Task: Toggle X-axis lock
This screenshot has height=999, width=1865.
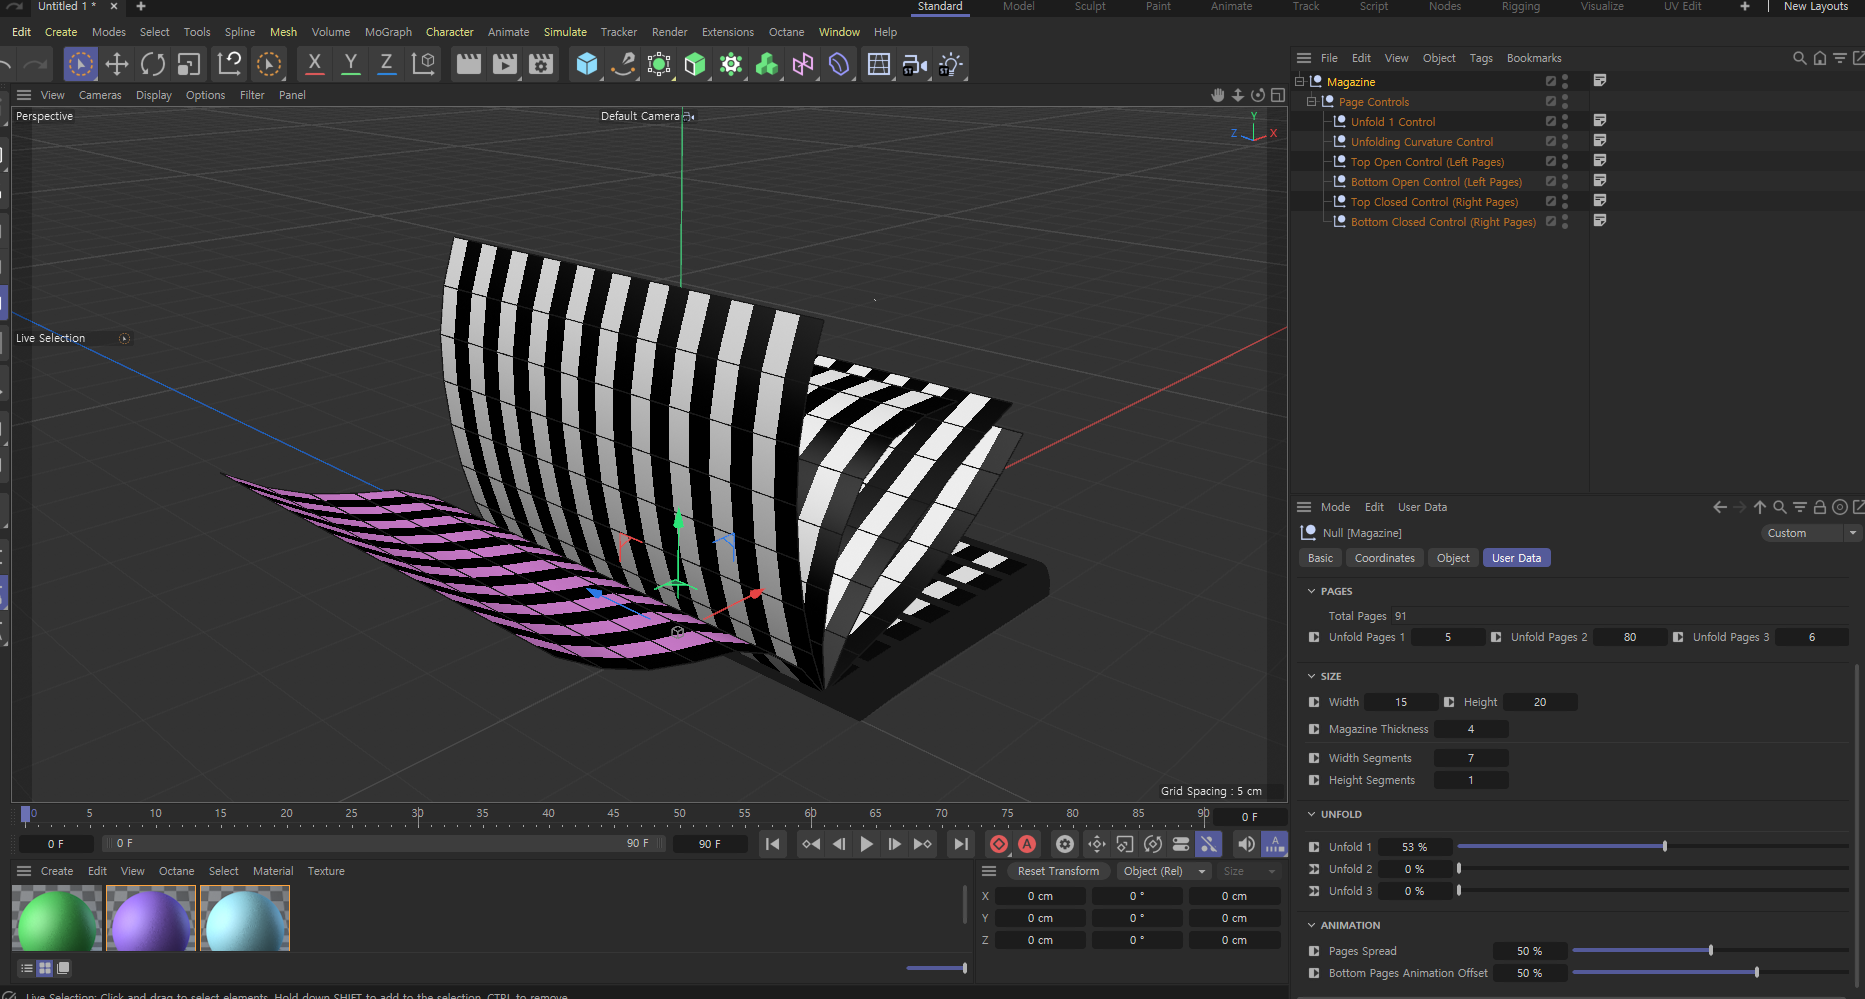Action: 314,65
